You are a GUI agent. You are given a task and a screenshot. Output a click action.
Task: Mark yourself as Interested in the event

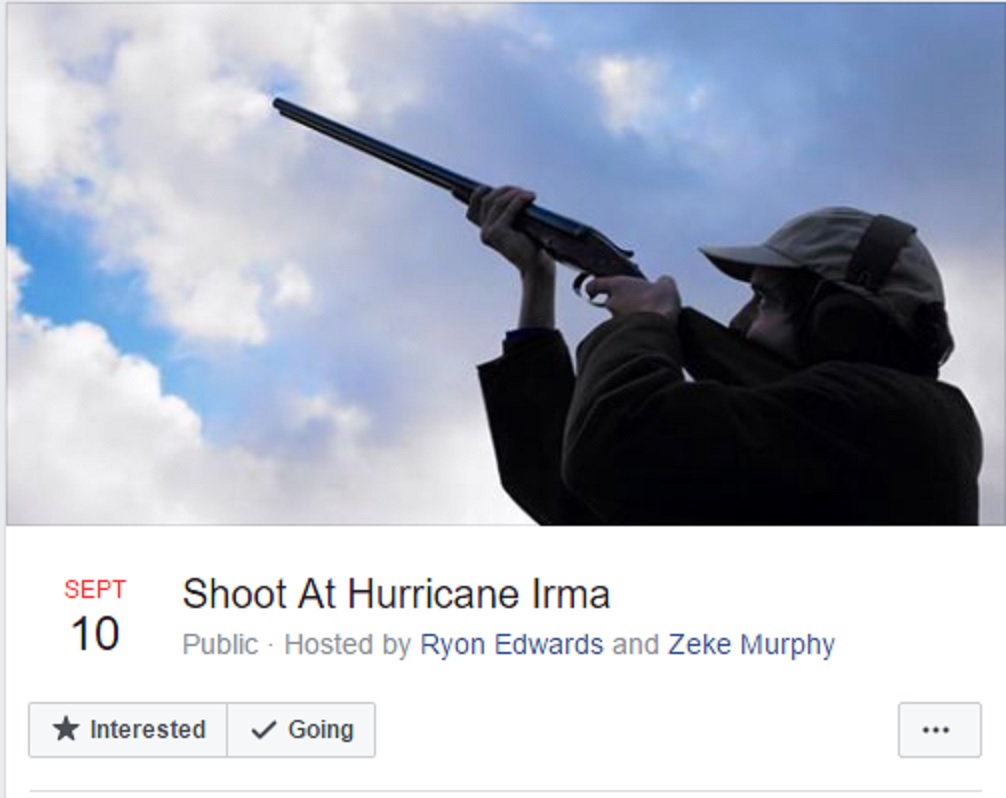pos(128,730)
